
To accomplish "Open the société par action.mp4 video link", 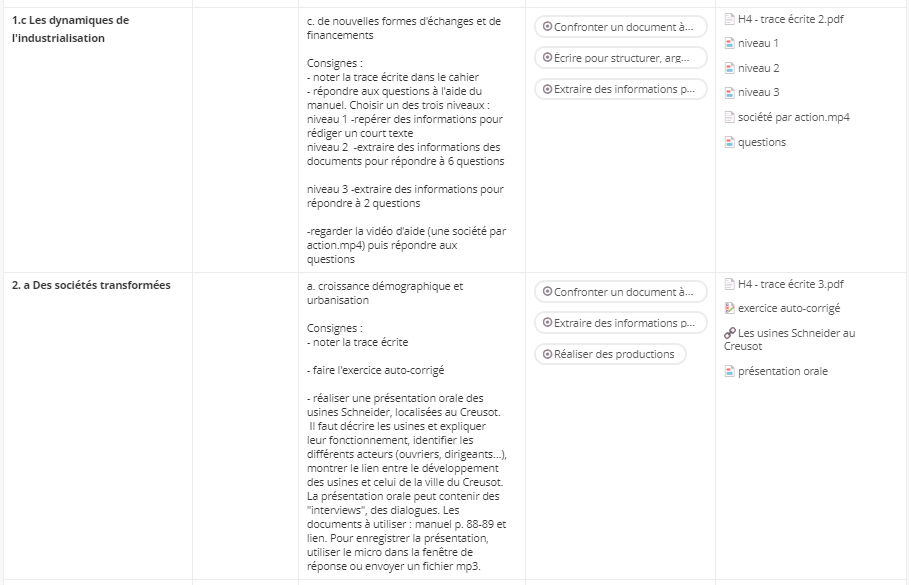I will tap(794, 117).
